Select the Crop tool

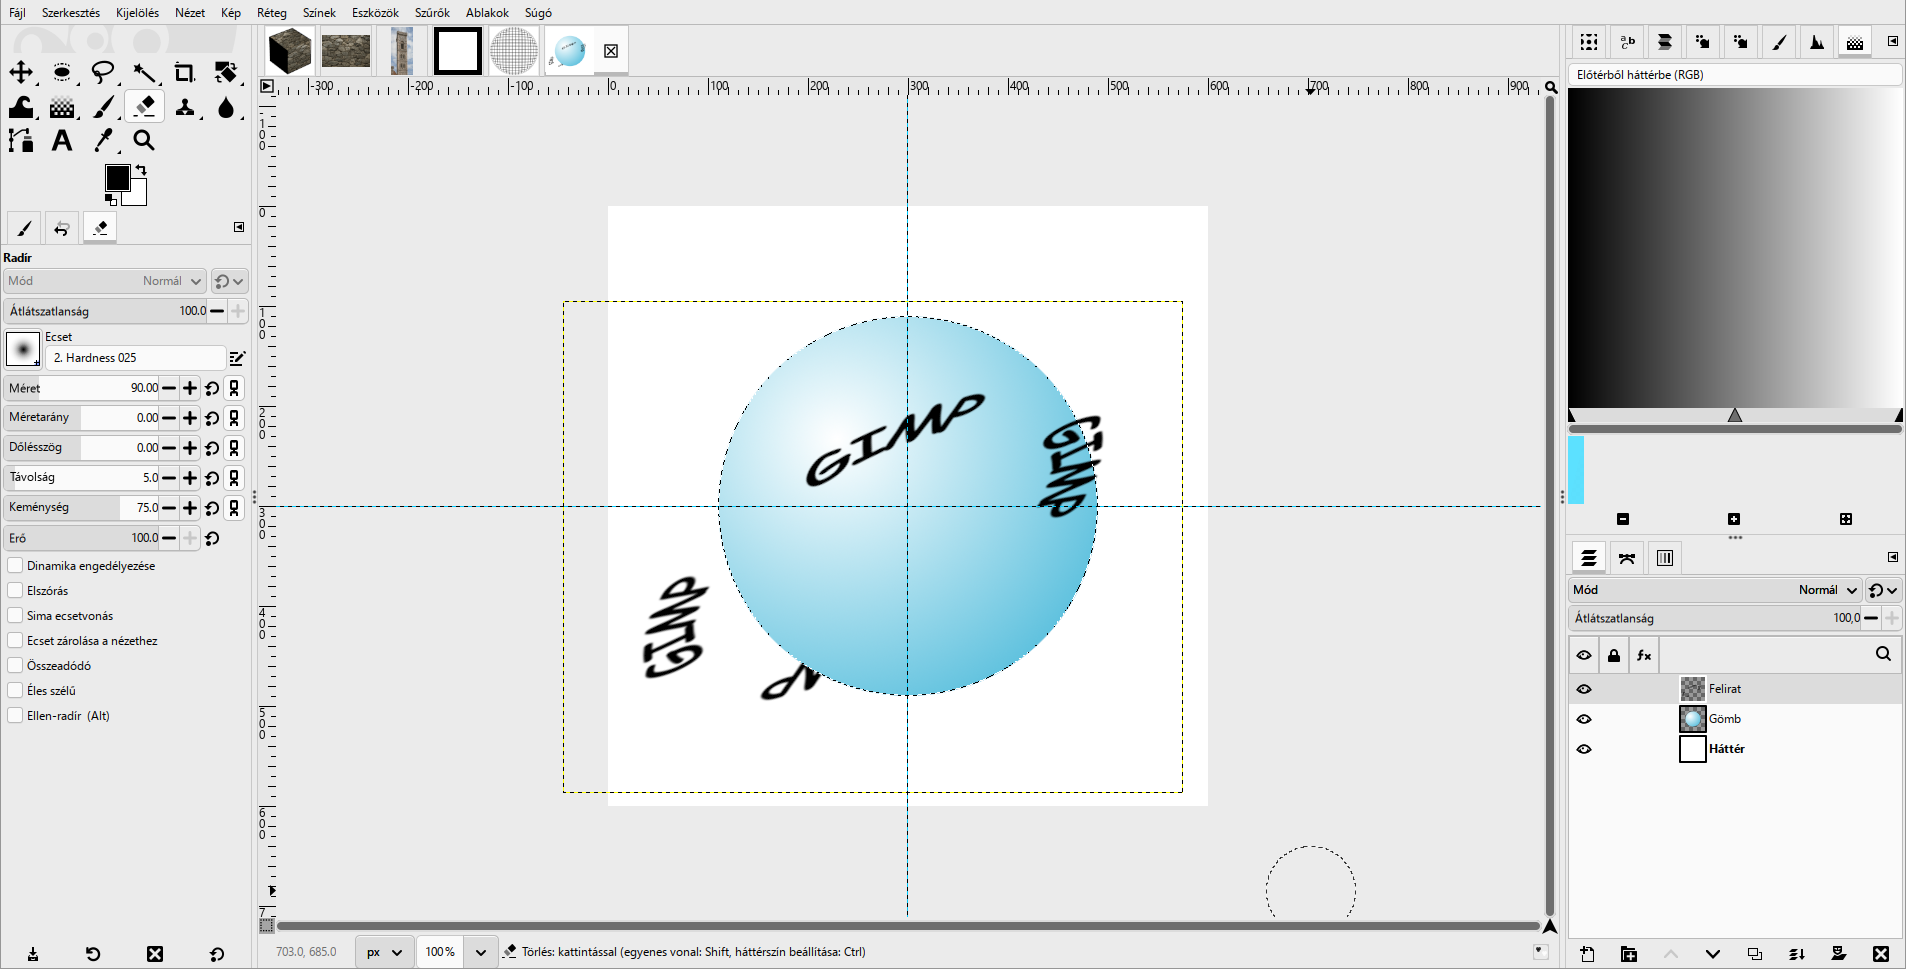click(185, 72)
